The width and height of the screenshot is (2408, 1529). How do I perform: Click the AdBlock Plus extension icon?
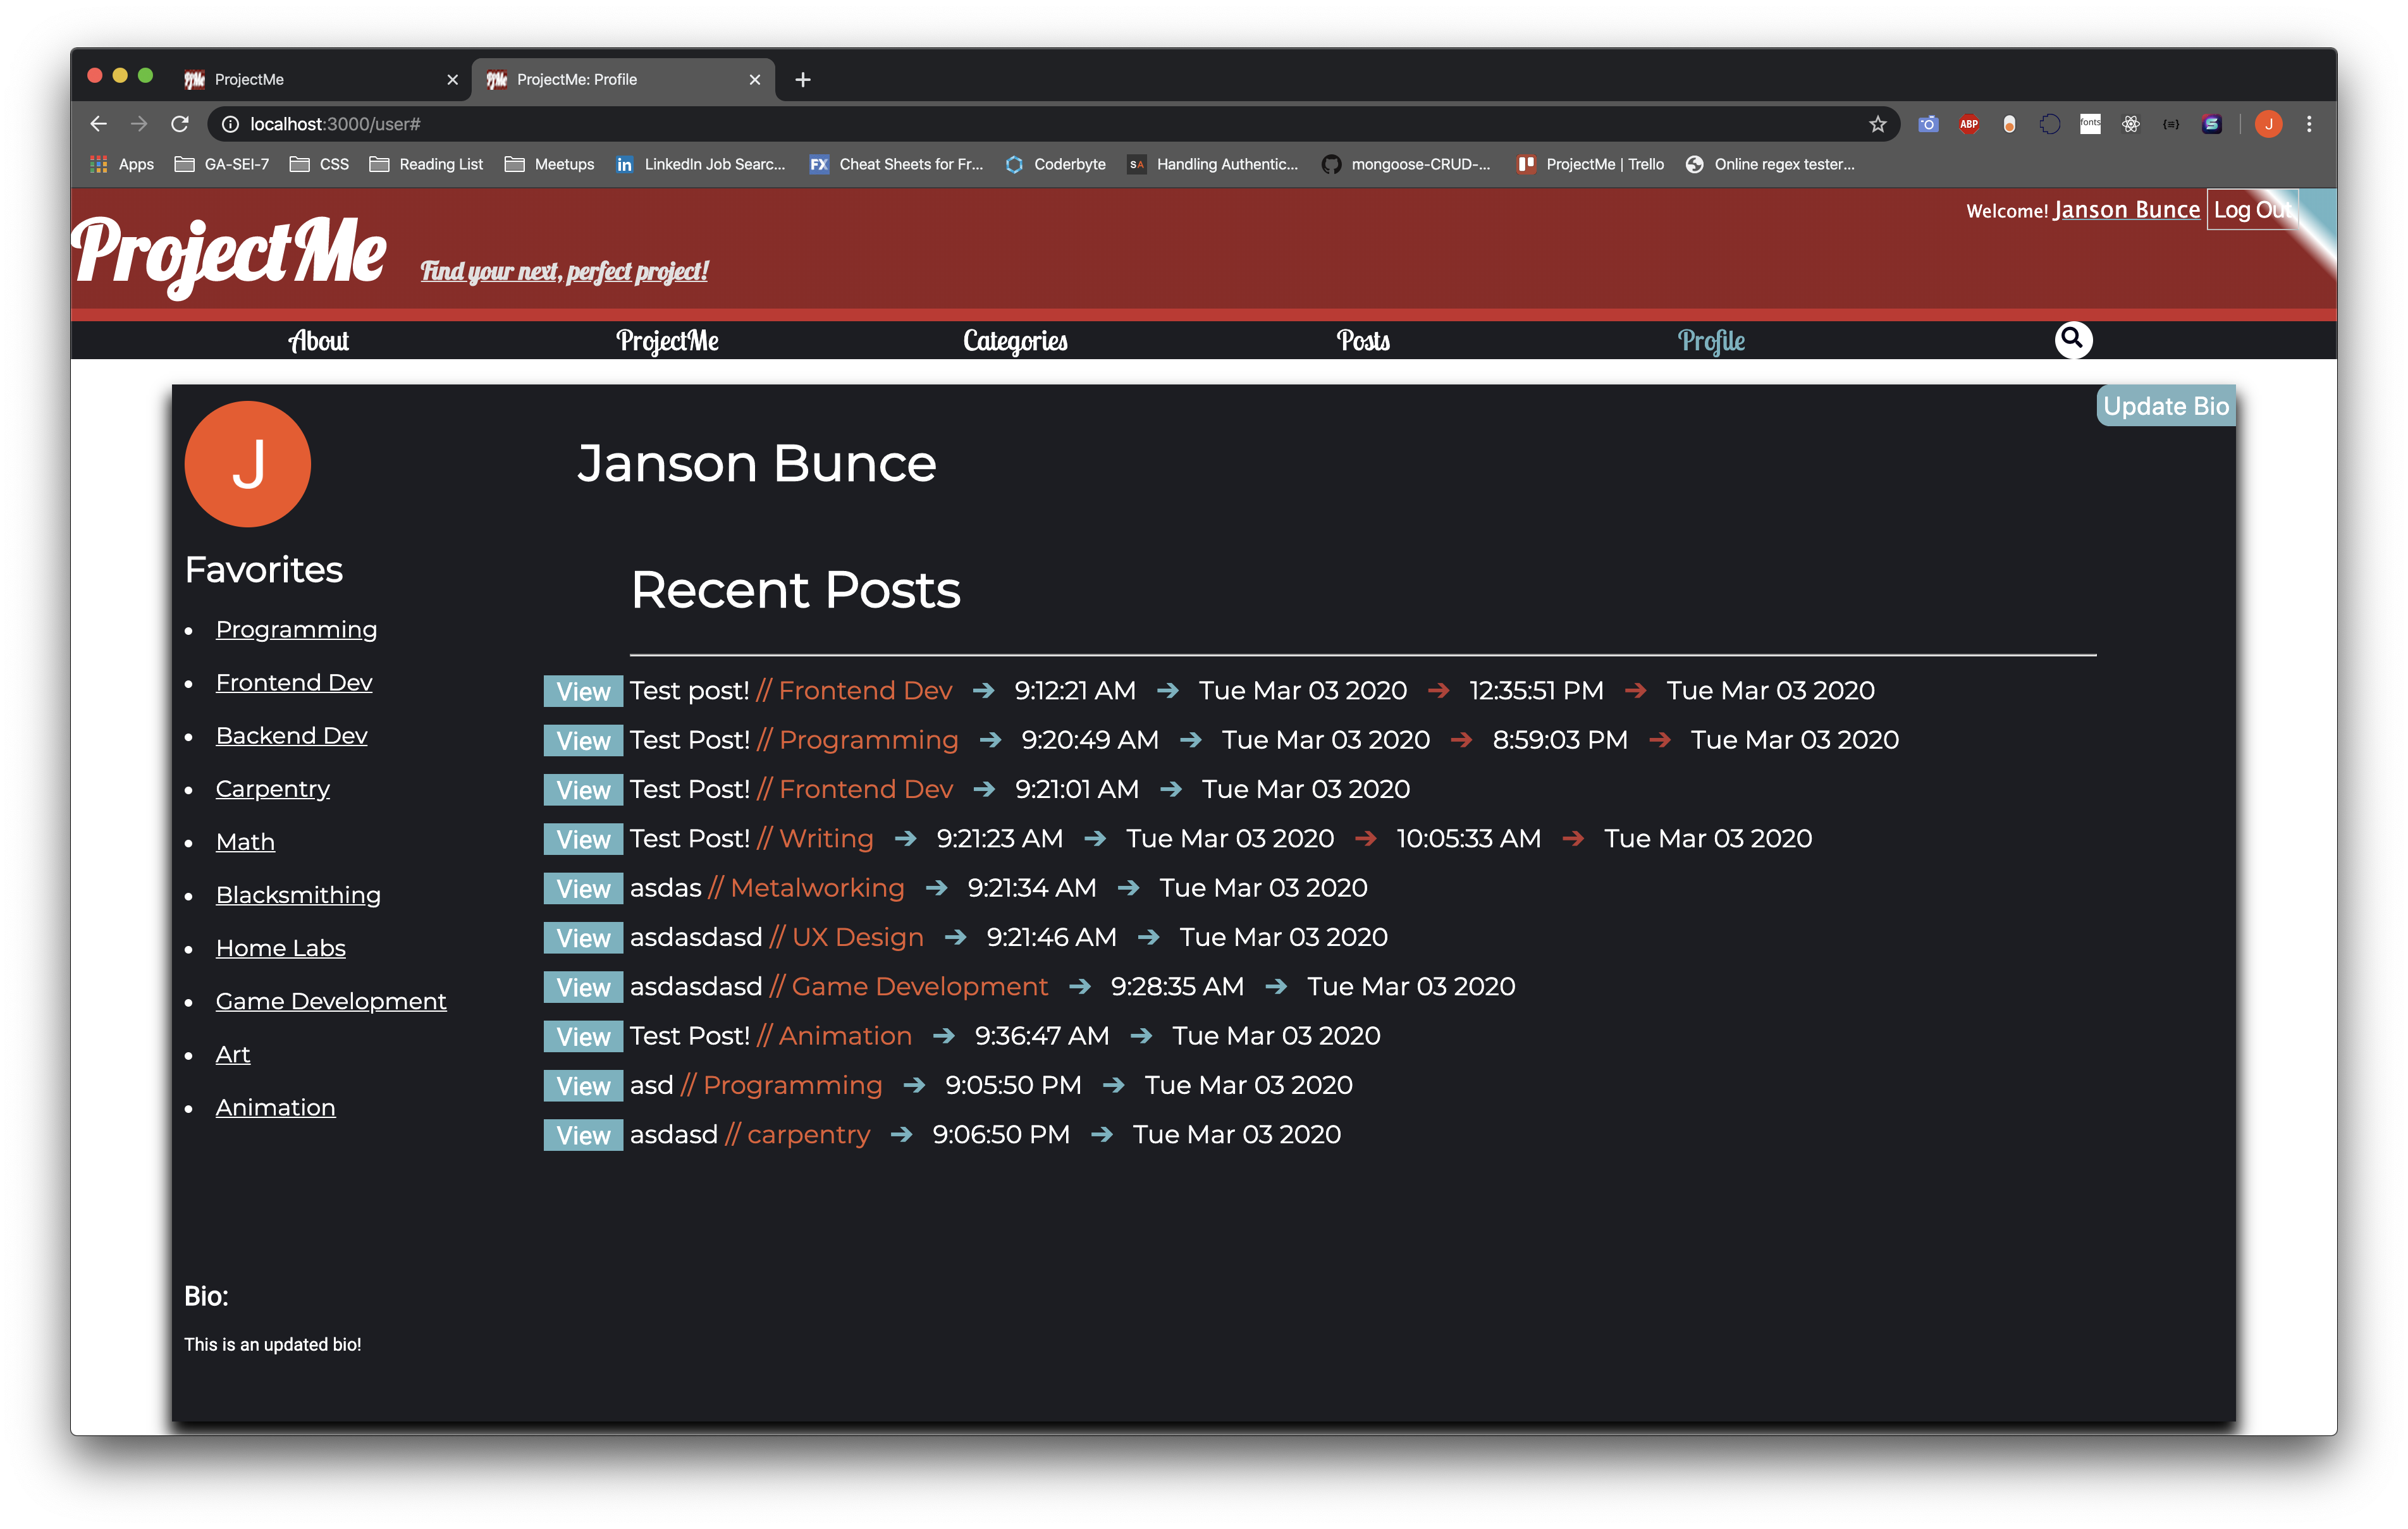tap(1968, 124)
